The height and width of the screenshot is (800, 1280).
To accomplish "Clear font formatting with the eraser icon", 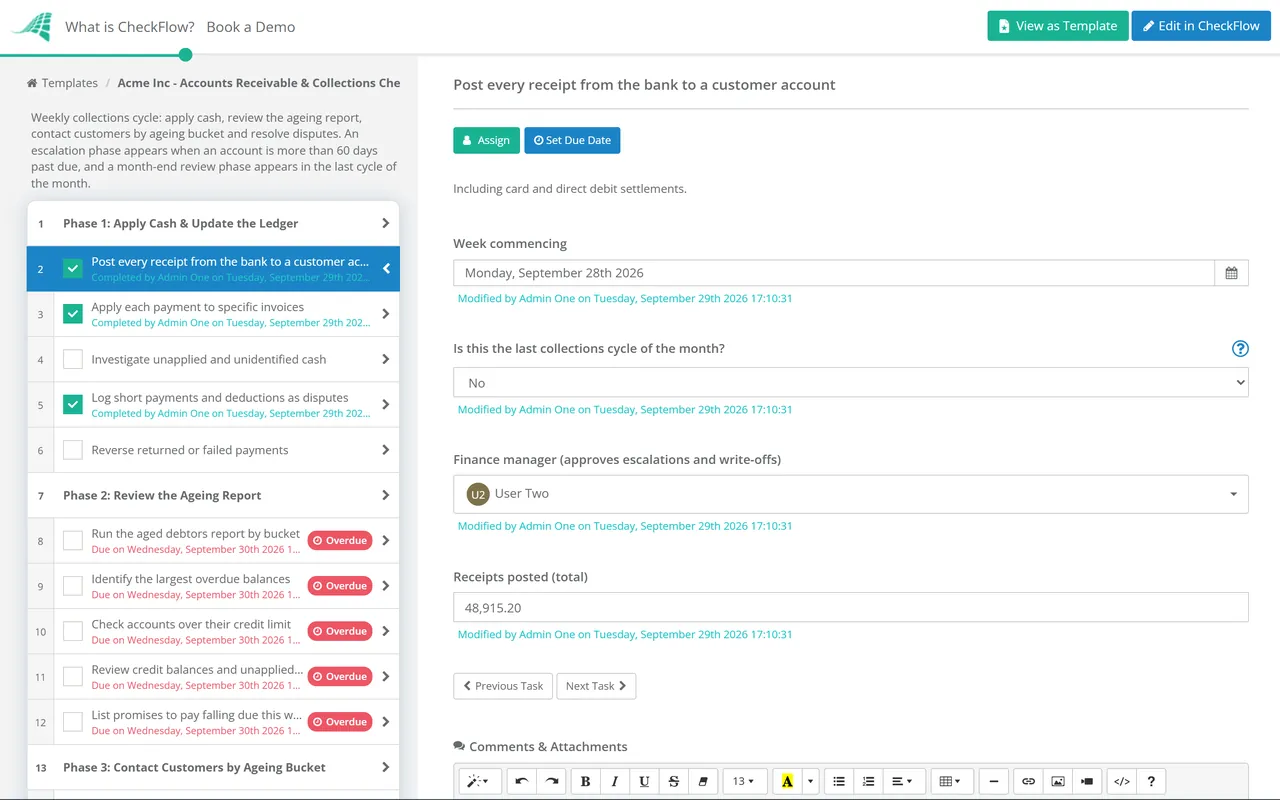I will pos(702,782).
